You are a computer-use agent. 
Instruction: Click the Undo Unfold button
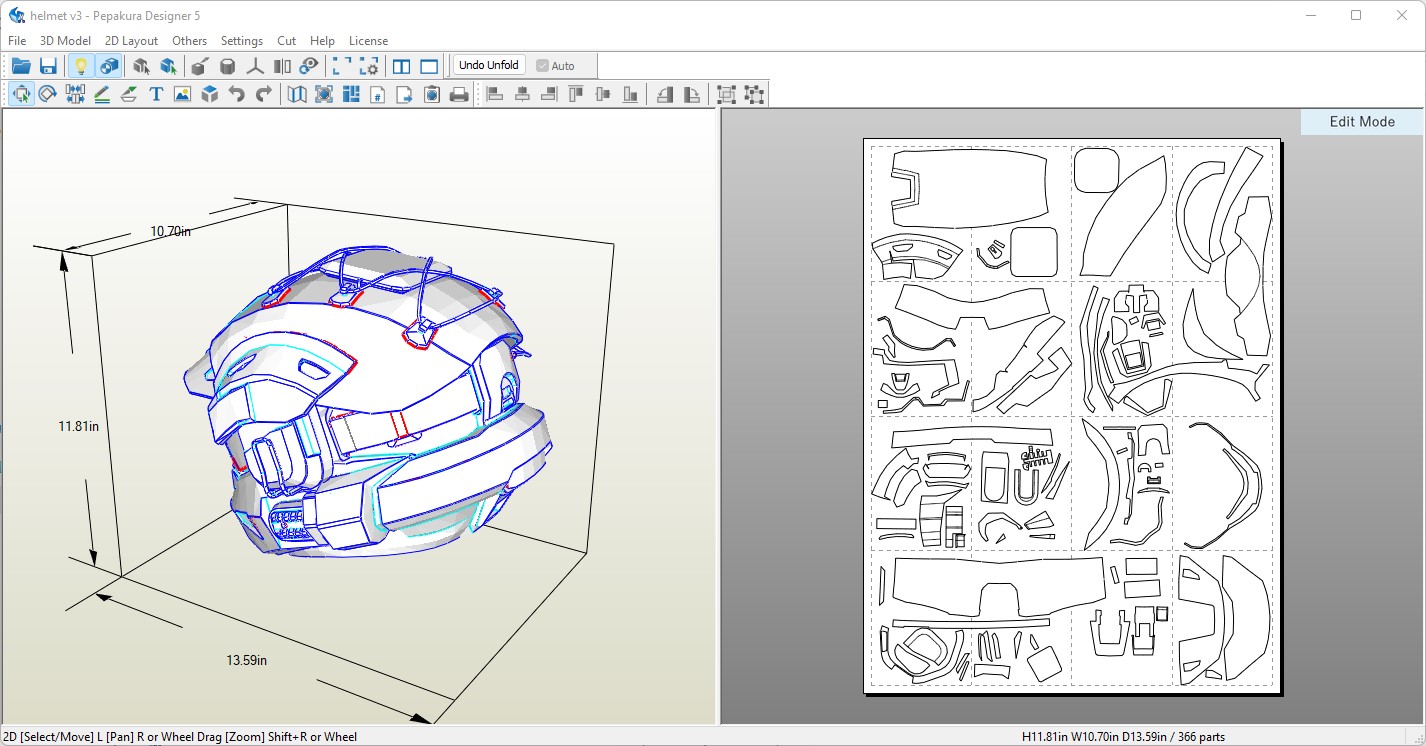489,65
